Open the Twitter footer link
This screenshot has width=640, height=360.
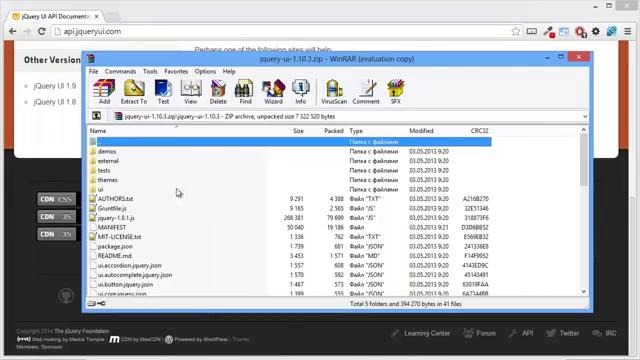pos(569,333)
